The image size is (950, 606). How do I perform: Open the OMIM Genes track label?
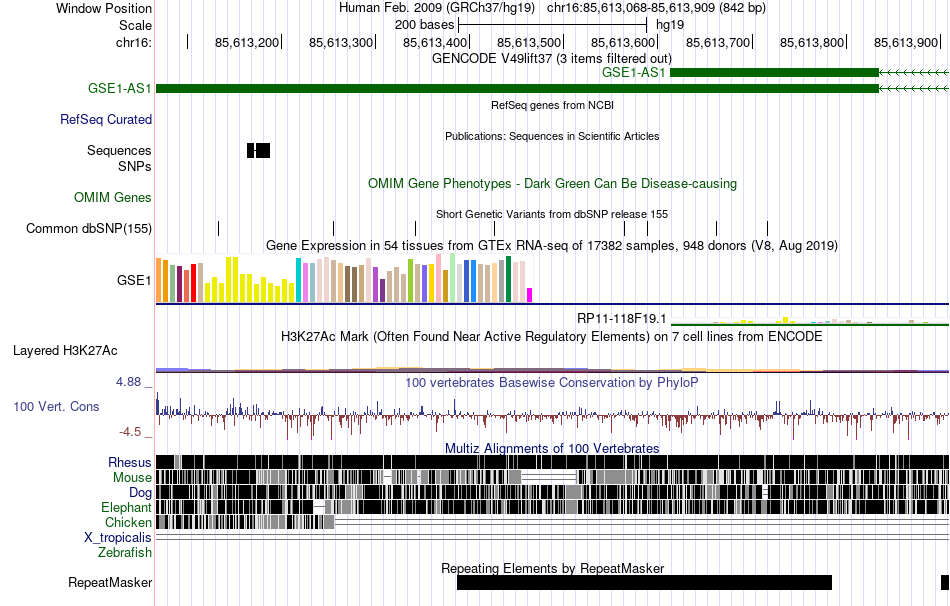[113, 198]
